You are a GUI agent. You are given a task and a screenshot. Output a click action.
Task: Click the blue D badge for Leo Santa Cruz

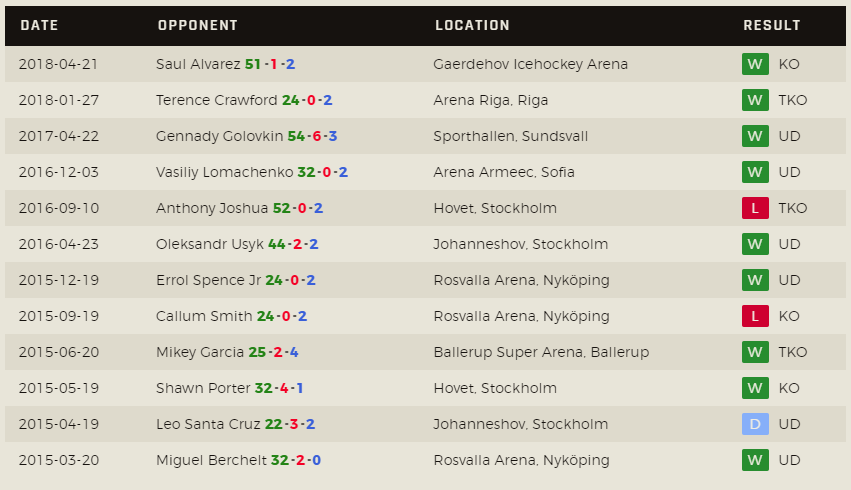(755, 424)
